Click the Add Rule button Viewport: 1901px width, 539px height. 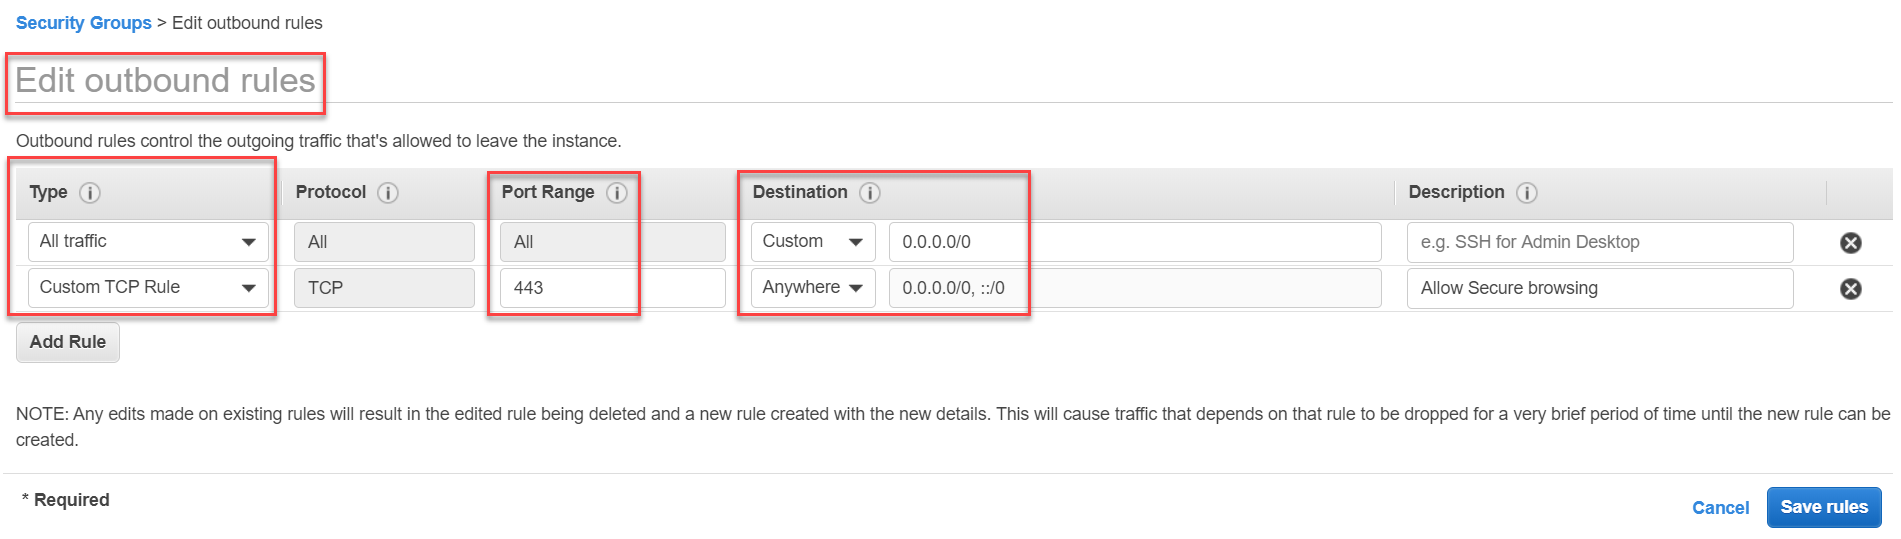point(68,342)
